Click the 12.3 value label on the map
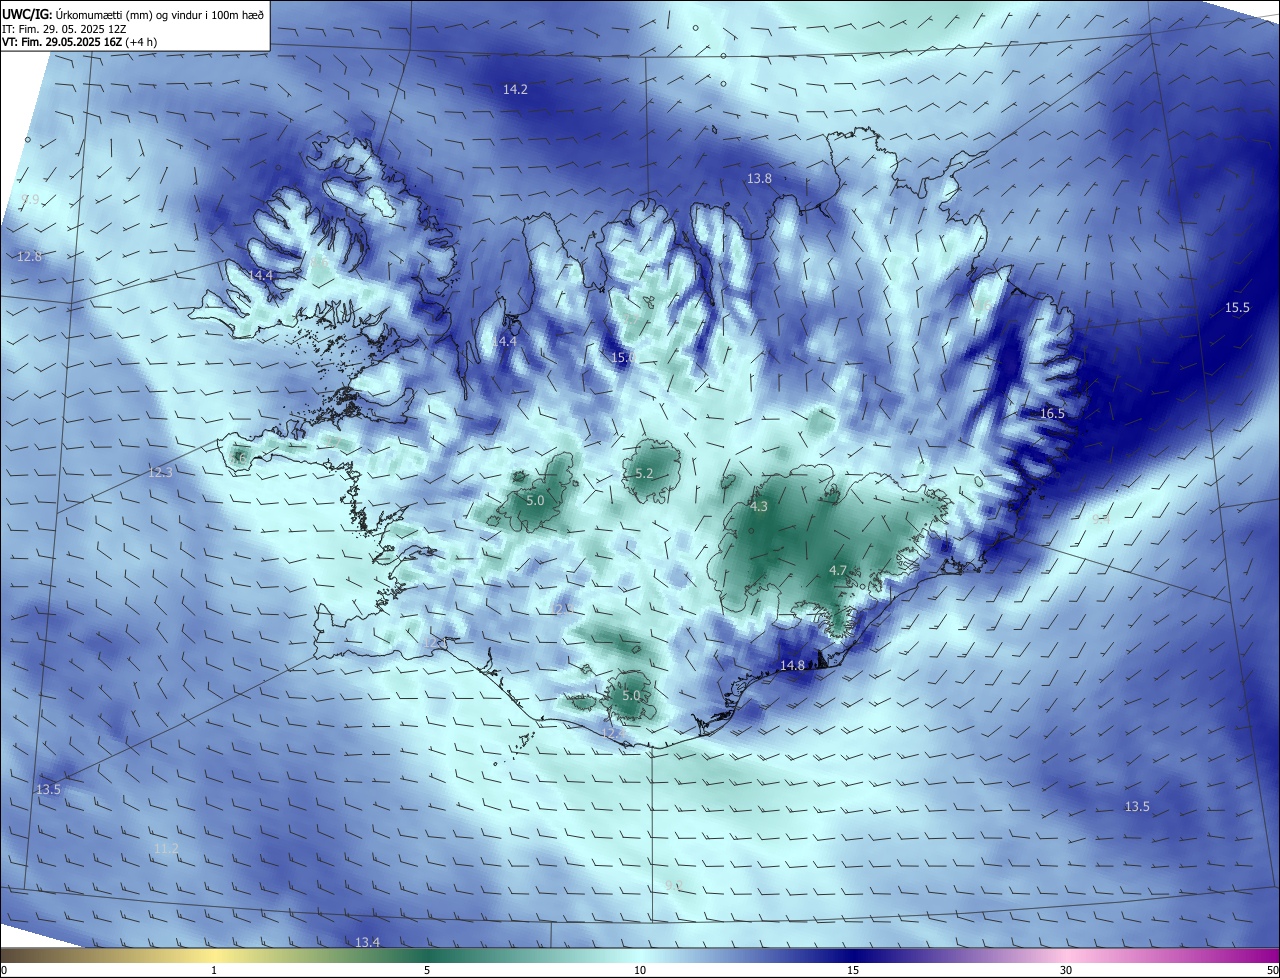The image size is (1280, 978). [160, 473]
